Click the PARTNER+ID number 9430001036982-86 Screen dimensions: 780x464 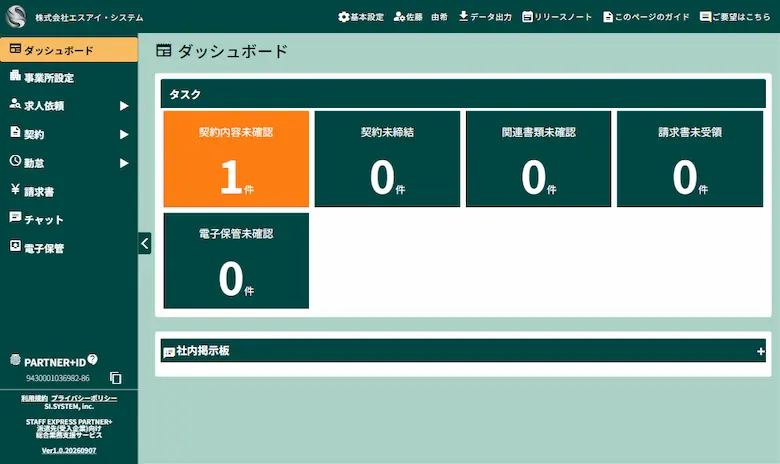coord(58,378)
